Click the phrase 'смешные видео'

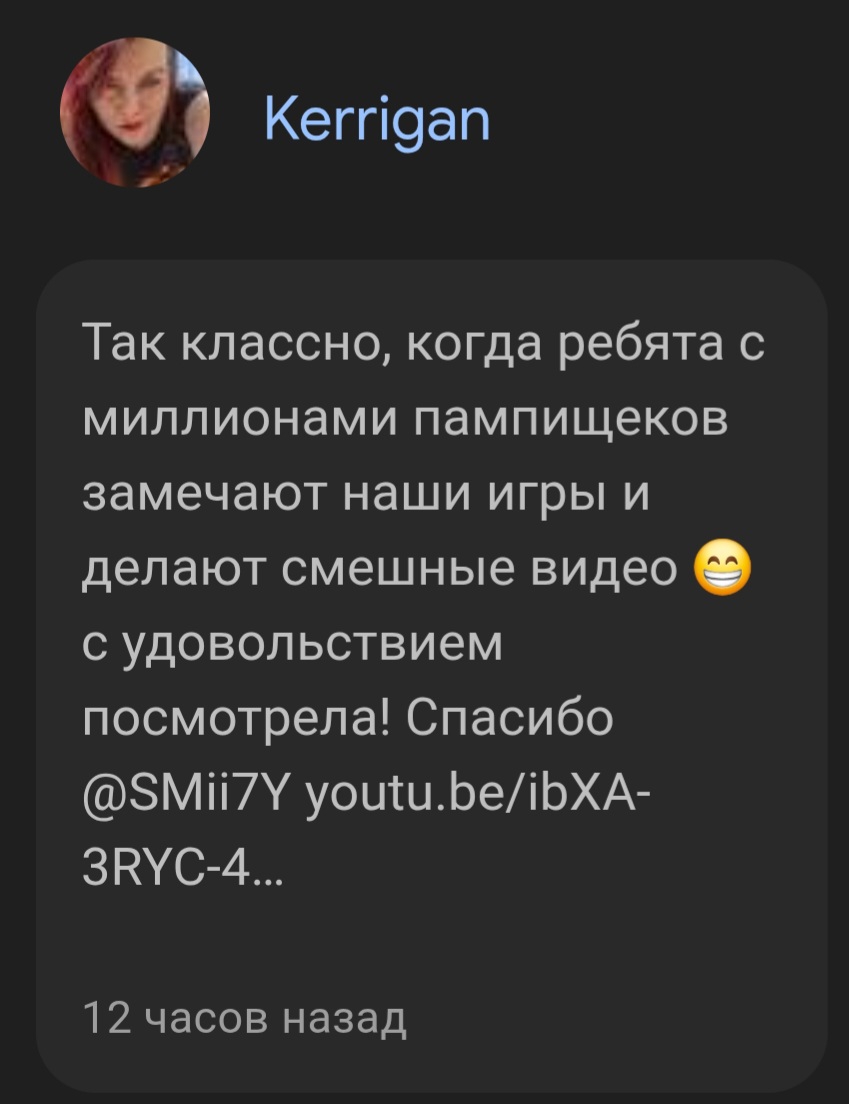point(478,570)
